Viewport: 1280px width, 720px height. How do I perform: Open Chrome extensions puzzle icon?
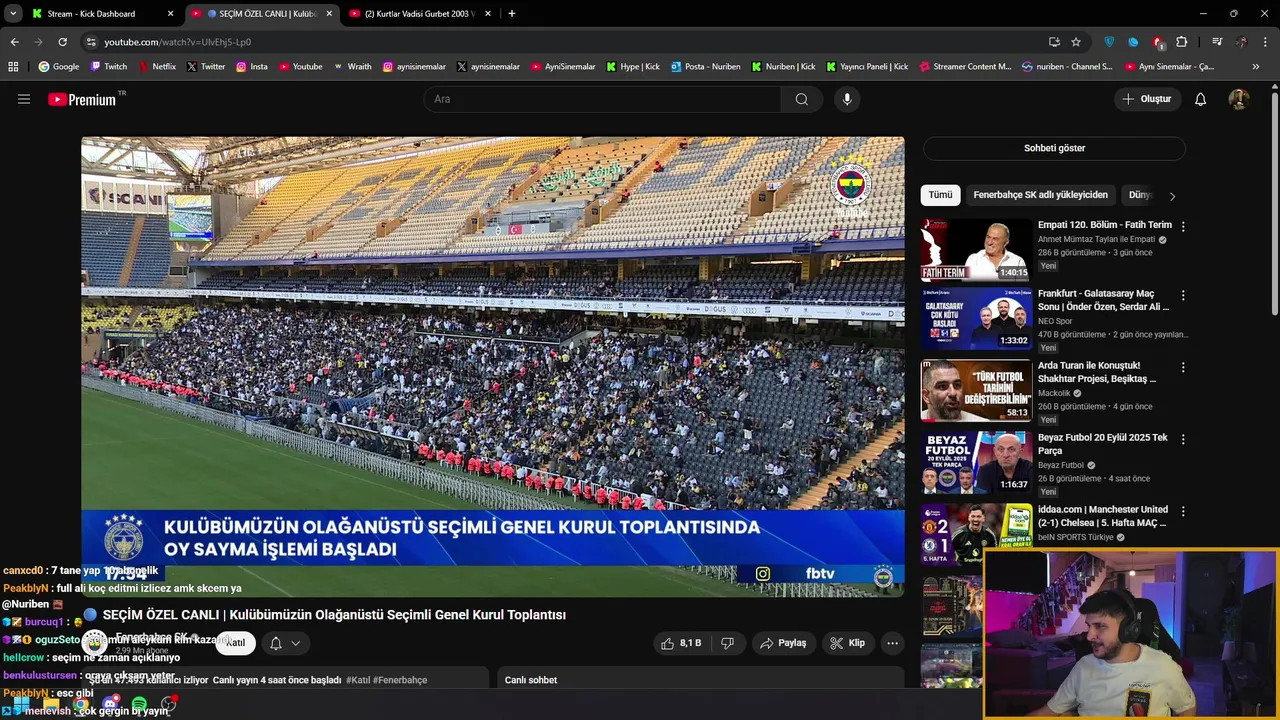coord(1181,42)
